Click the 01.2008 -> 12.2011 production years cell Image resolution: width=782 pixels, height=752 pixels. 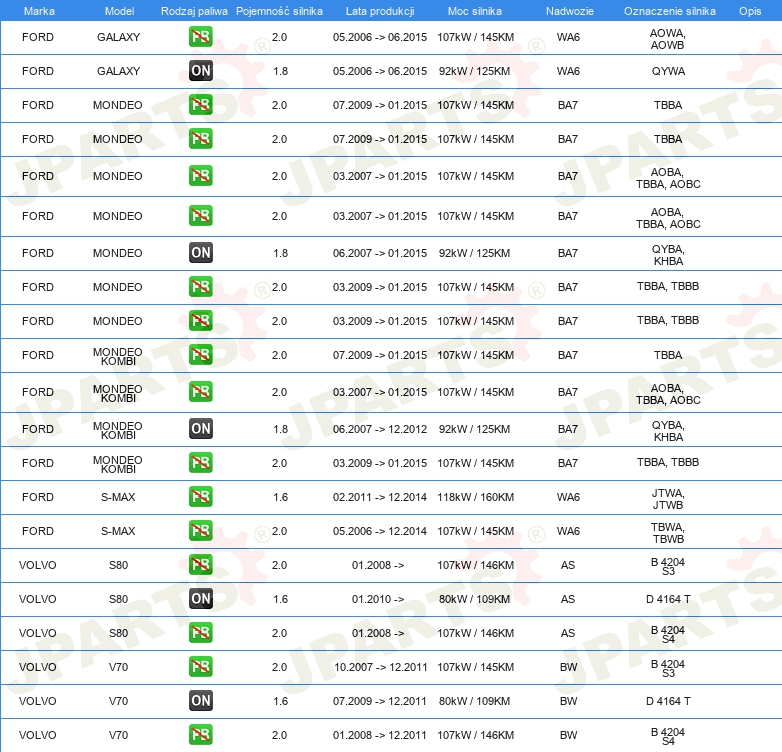pos(380,735)
